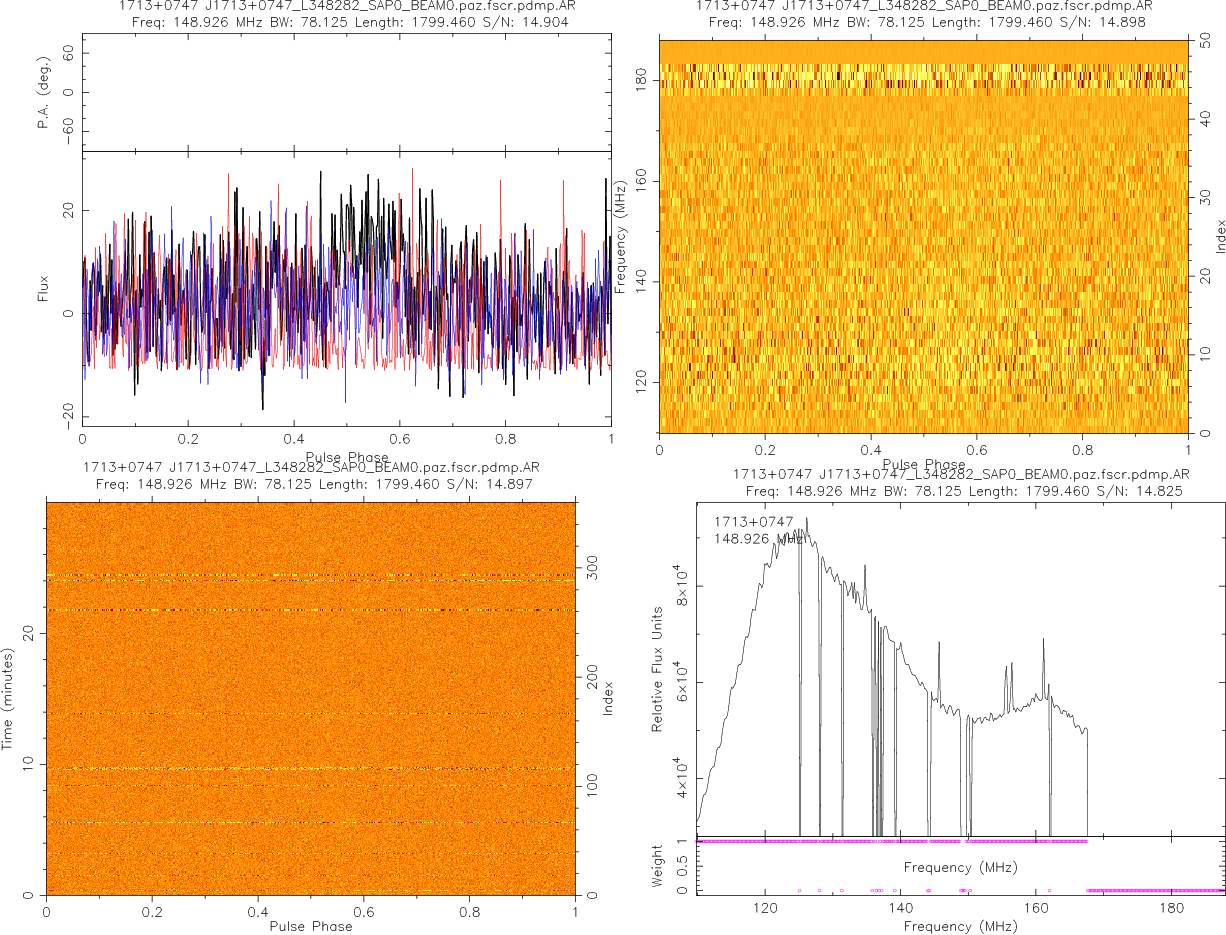1226x935 pixels.
Task: Click the P.A. (deg.) axis label
Action: [44, 93]
